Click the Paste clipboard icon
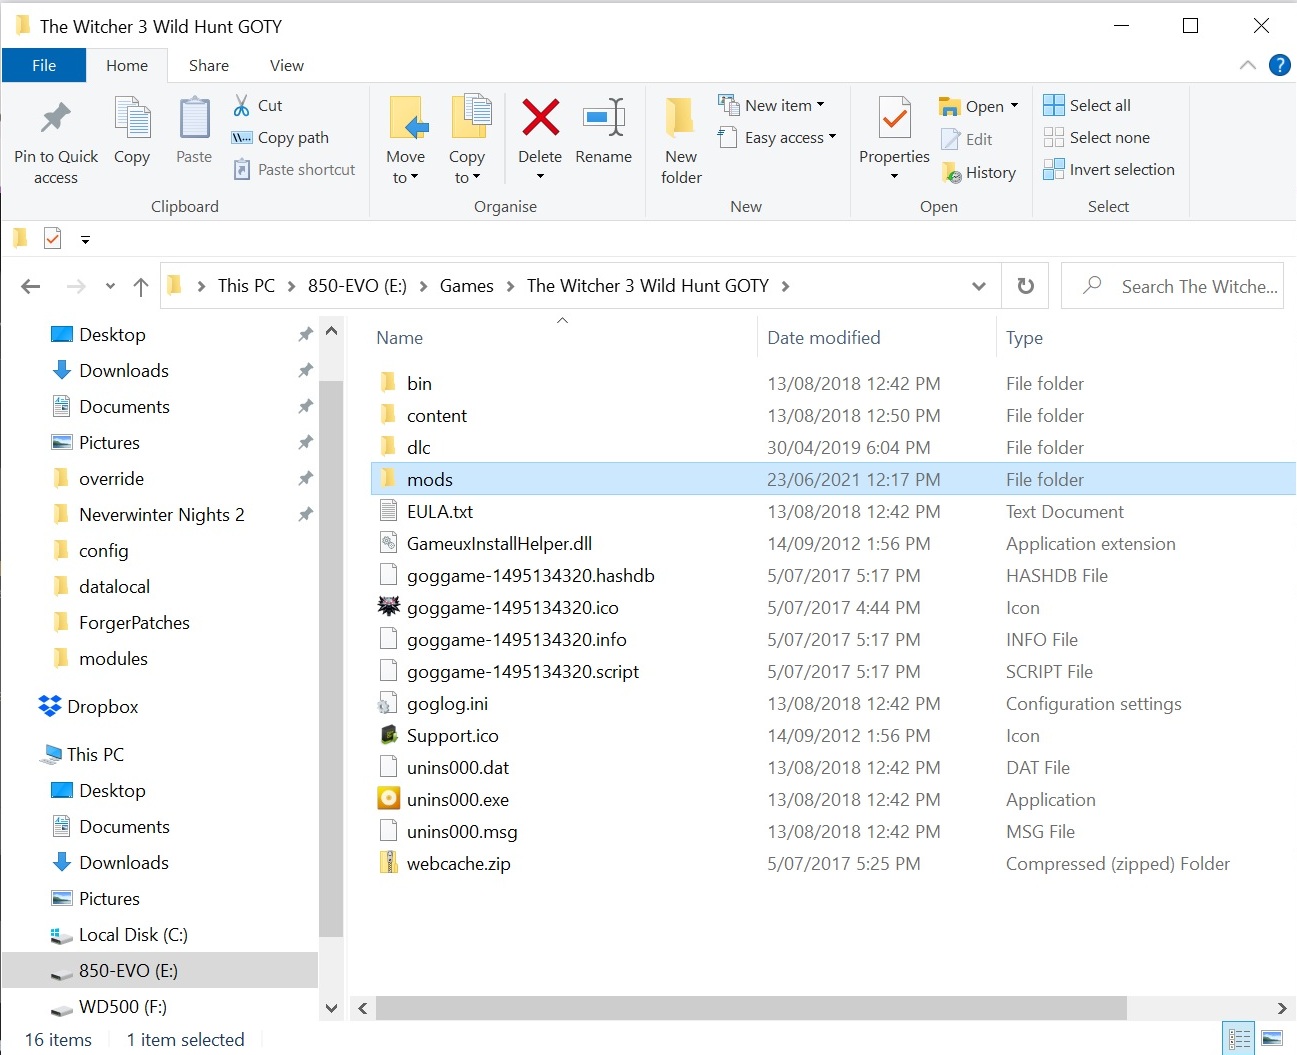The width and height of the screenshot is (1297, 1055). pos(194,120)
